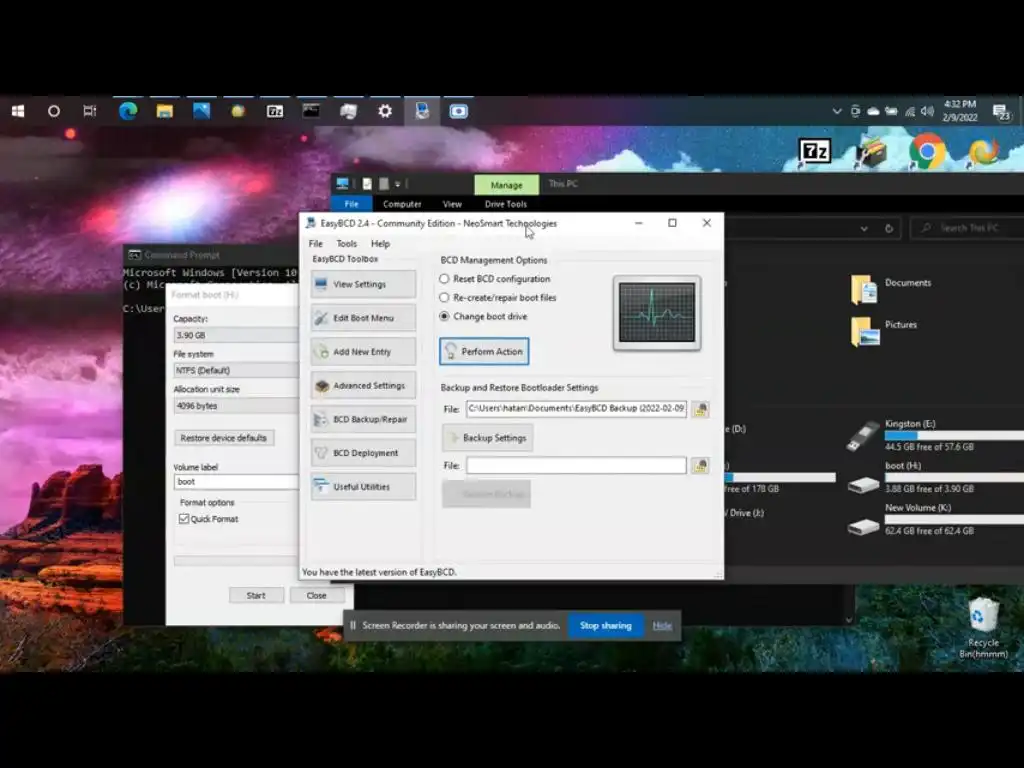1024x768 pixels.
Task: Open Documents folder in This PC
Action: coord(891,289)
